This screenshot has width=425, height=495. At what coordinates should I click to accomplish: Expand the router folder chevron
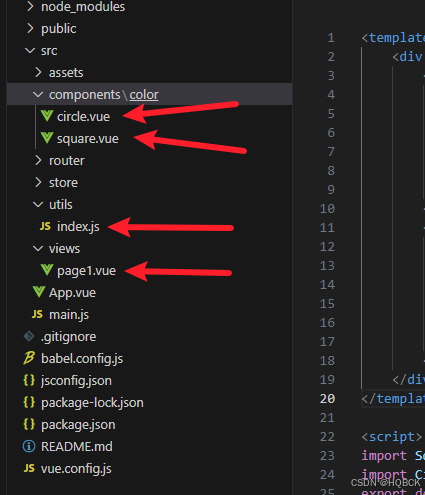click(x=38, y=160)
